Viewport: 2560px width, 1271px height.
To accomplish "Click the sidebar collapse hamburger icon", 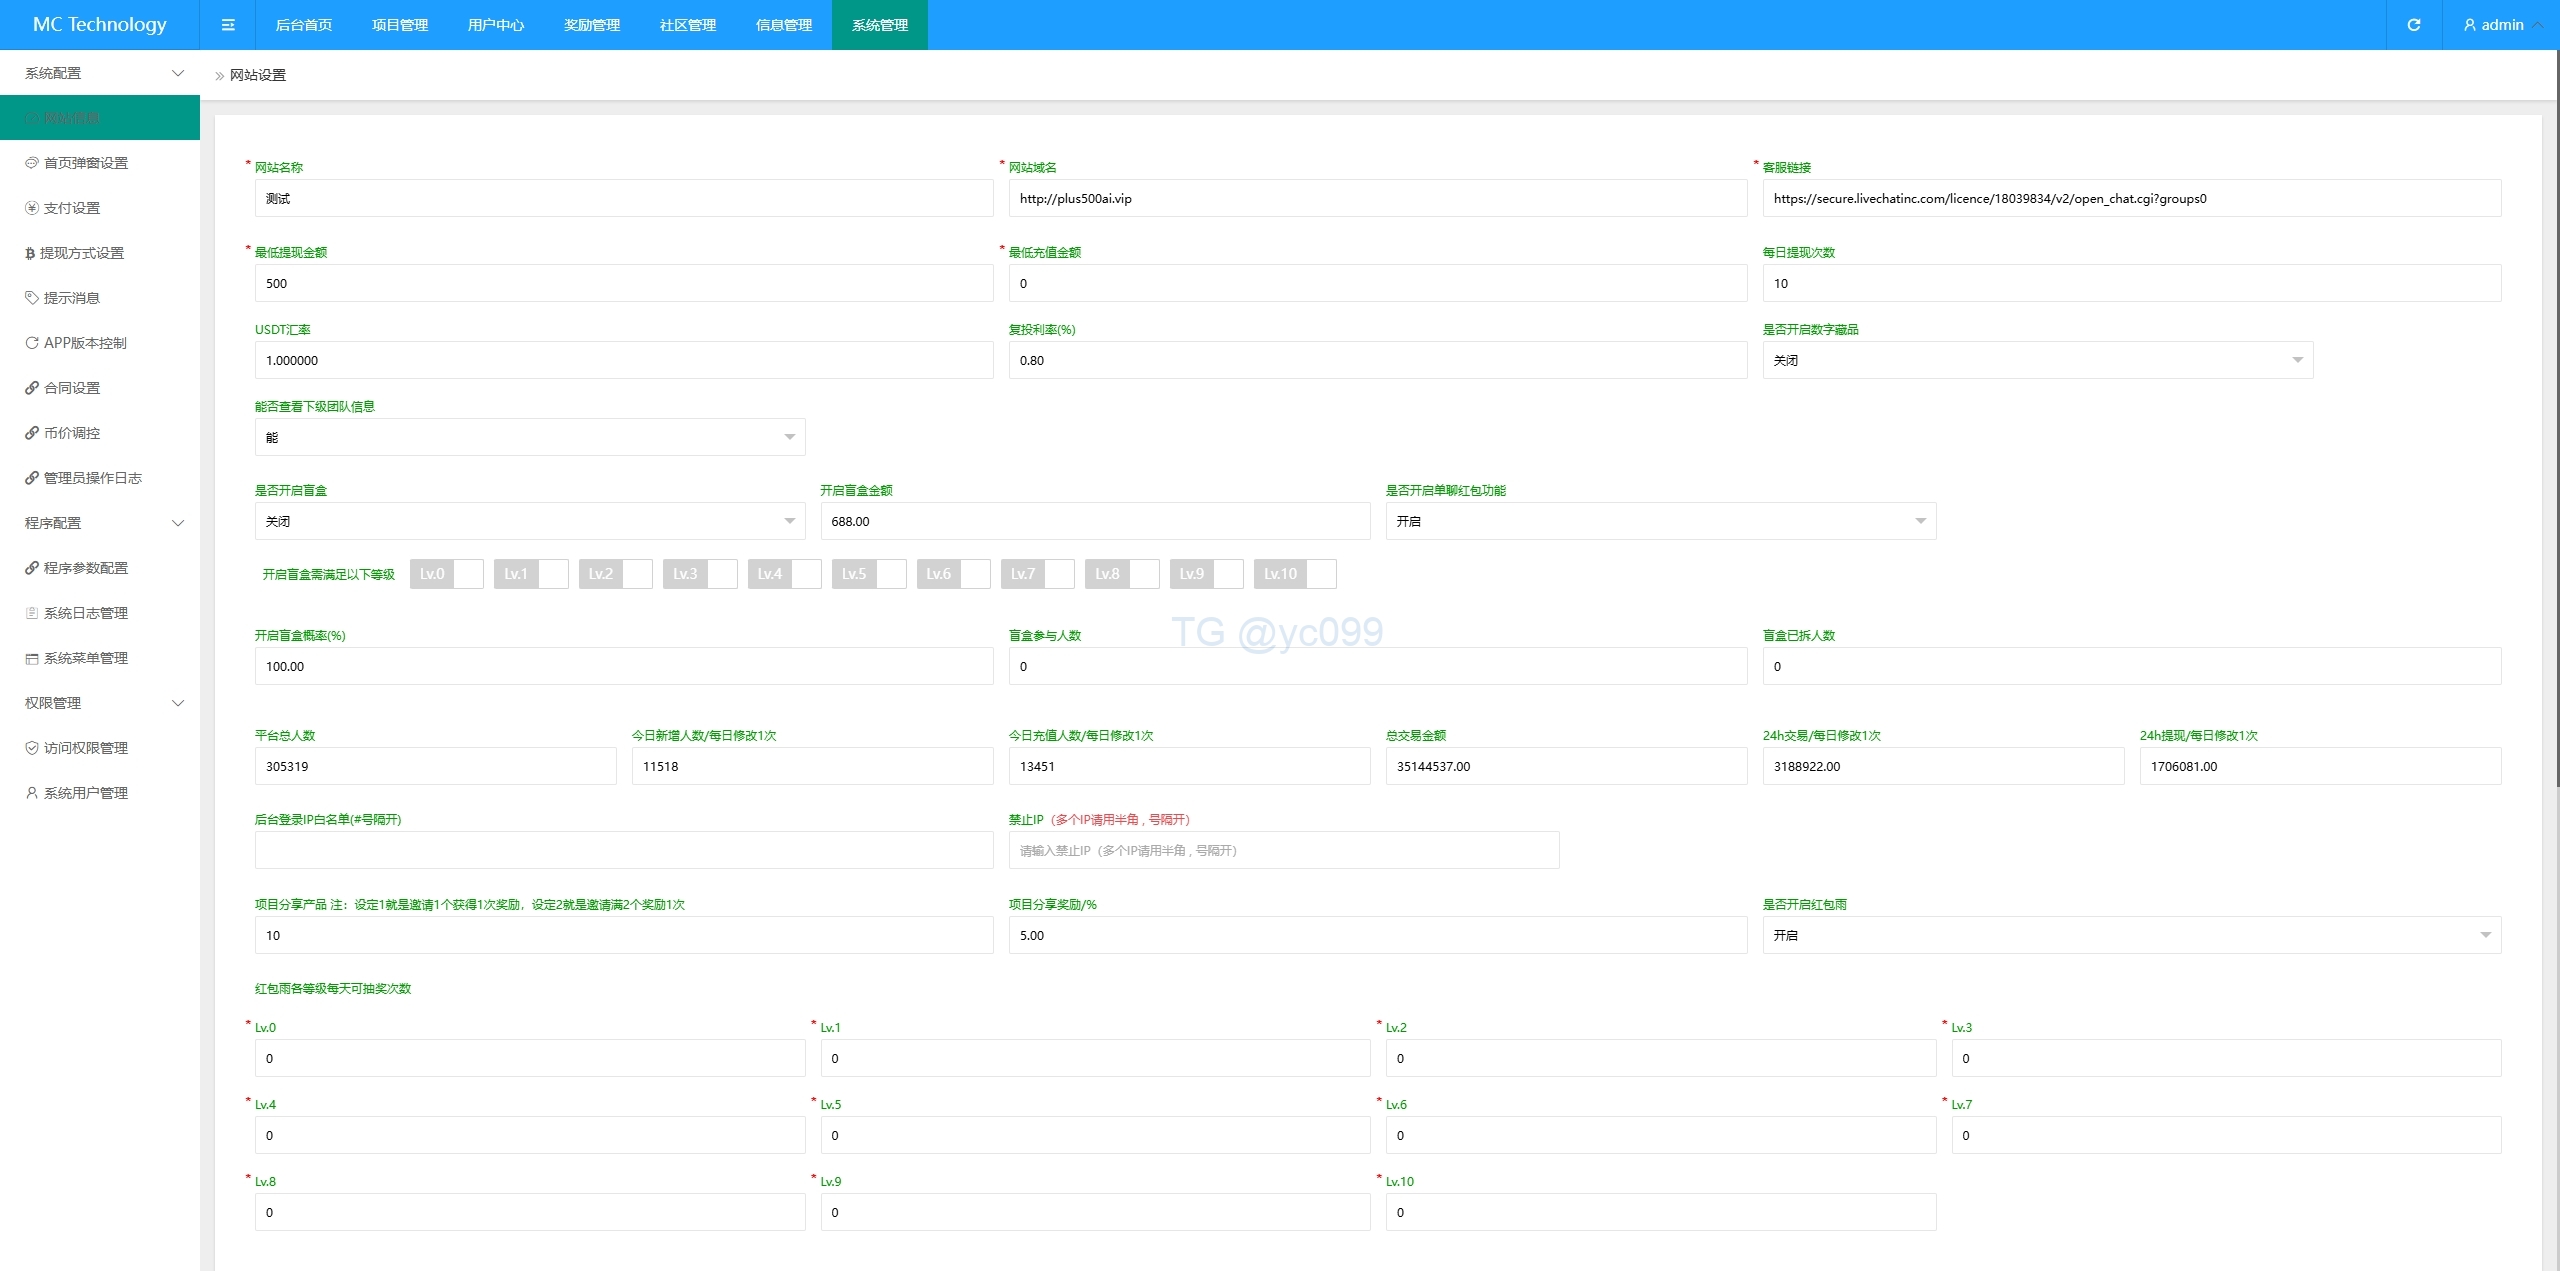I will pyautogui.click(x=228, y=25).
